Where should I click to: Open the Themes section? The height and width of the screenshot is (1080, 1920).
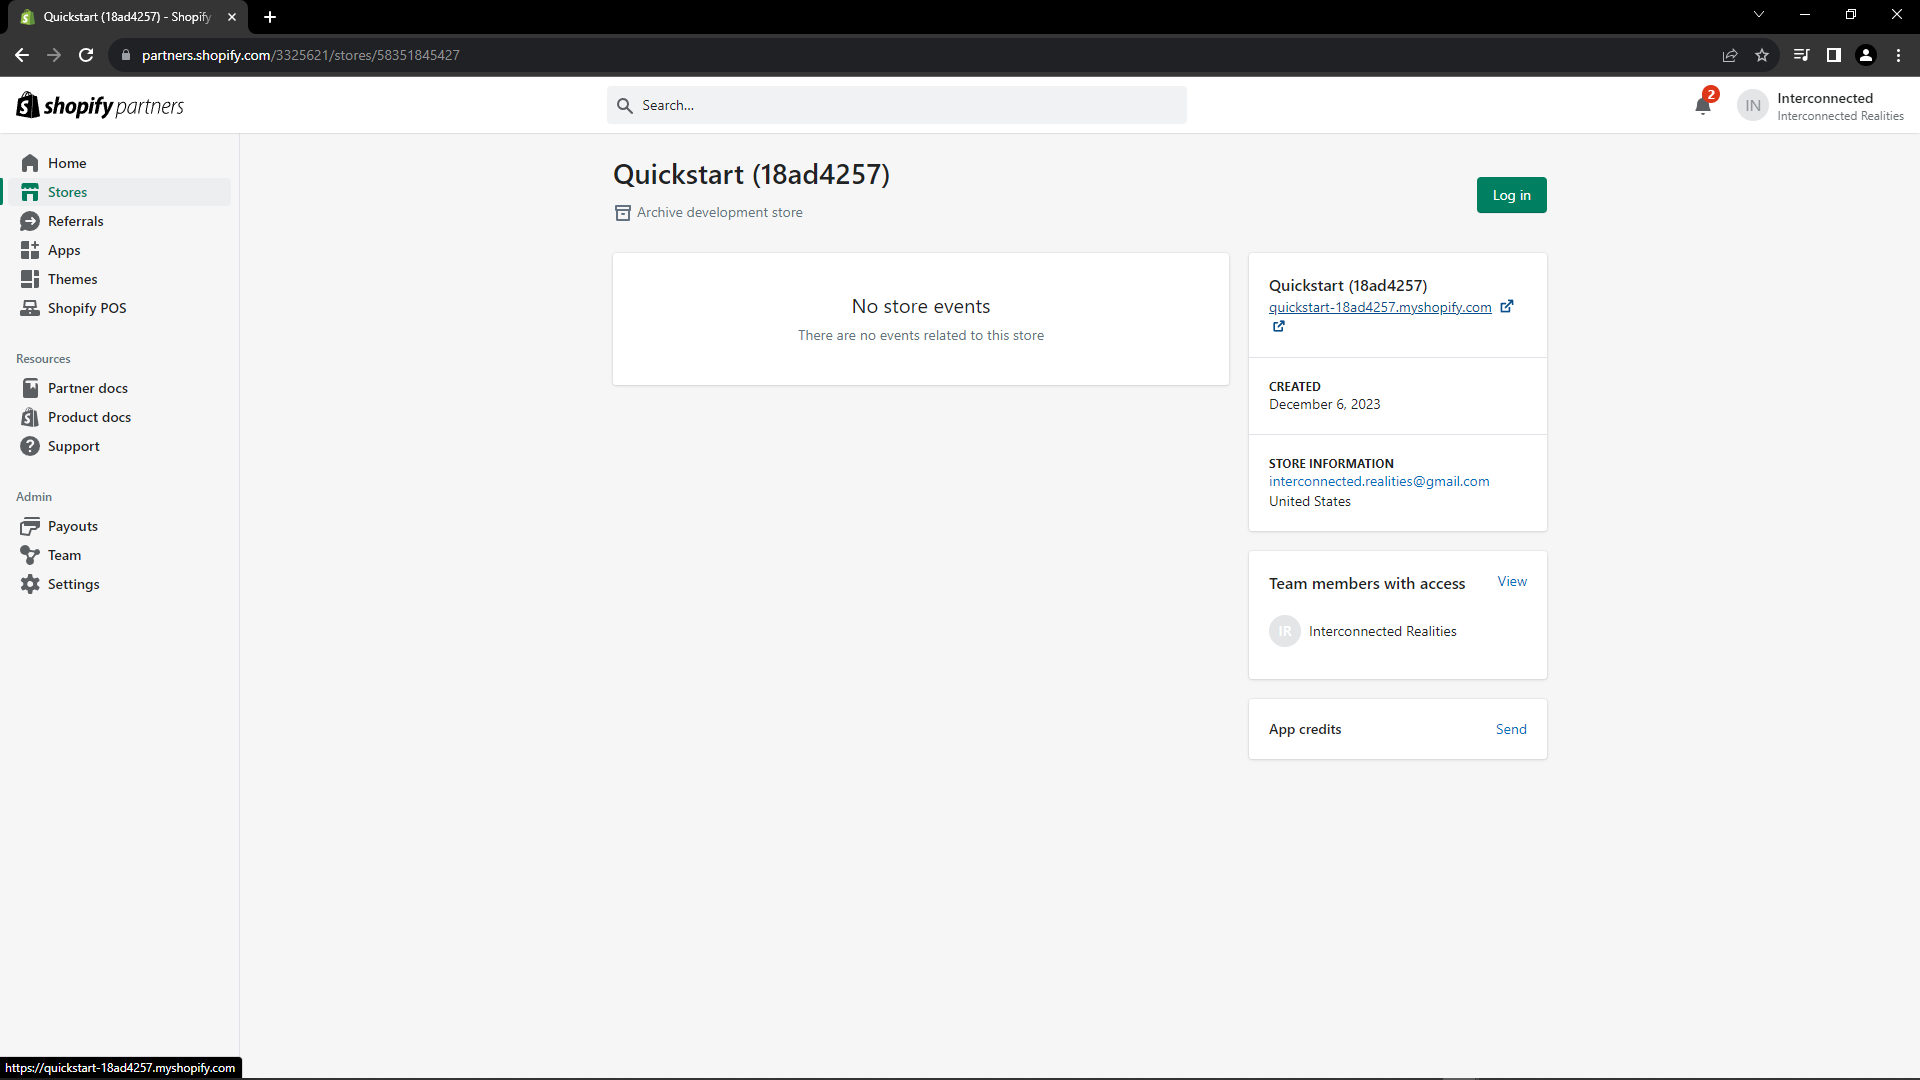(71, 278)
